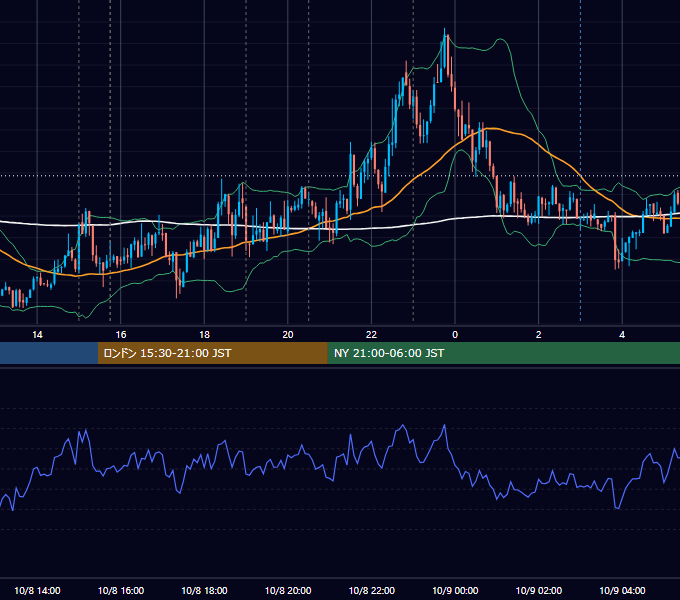Click the 10/8 18:00 date label
This screenshot has width=680, height=600.
[x=204, y=590]
